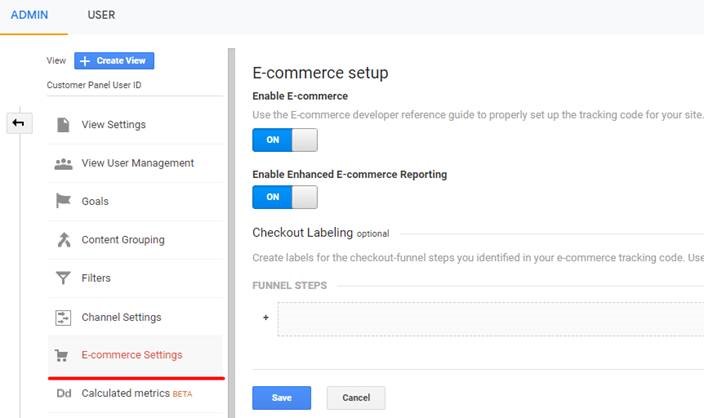Select the ADMIN tab
The height and width of the screenshot is (418, 704).
(29, 15)
